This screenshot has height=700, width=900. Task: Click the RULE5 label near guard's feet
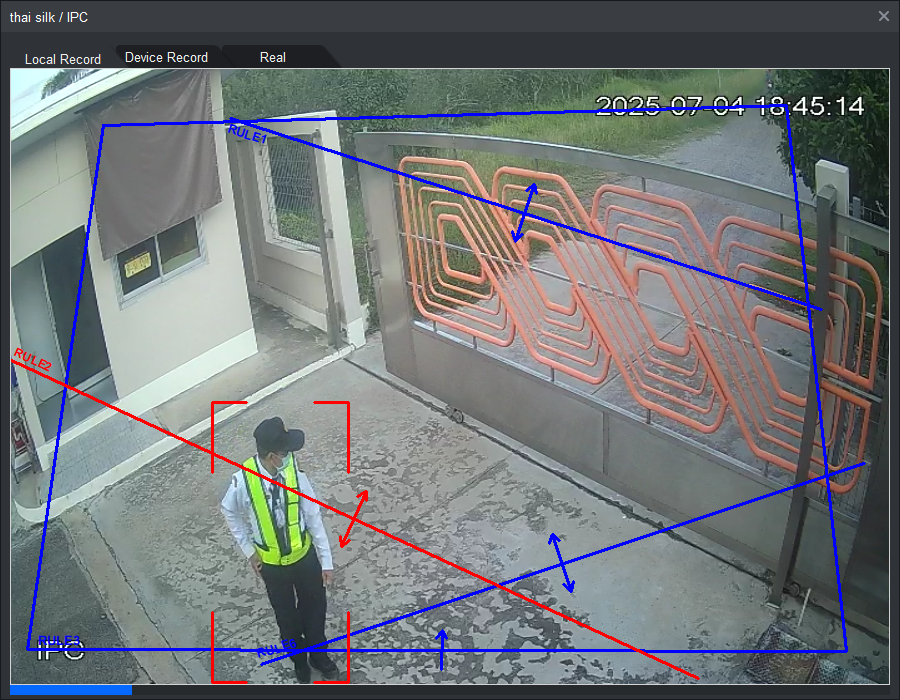point(277,647)
